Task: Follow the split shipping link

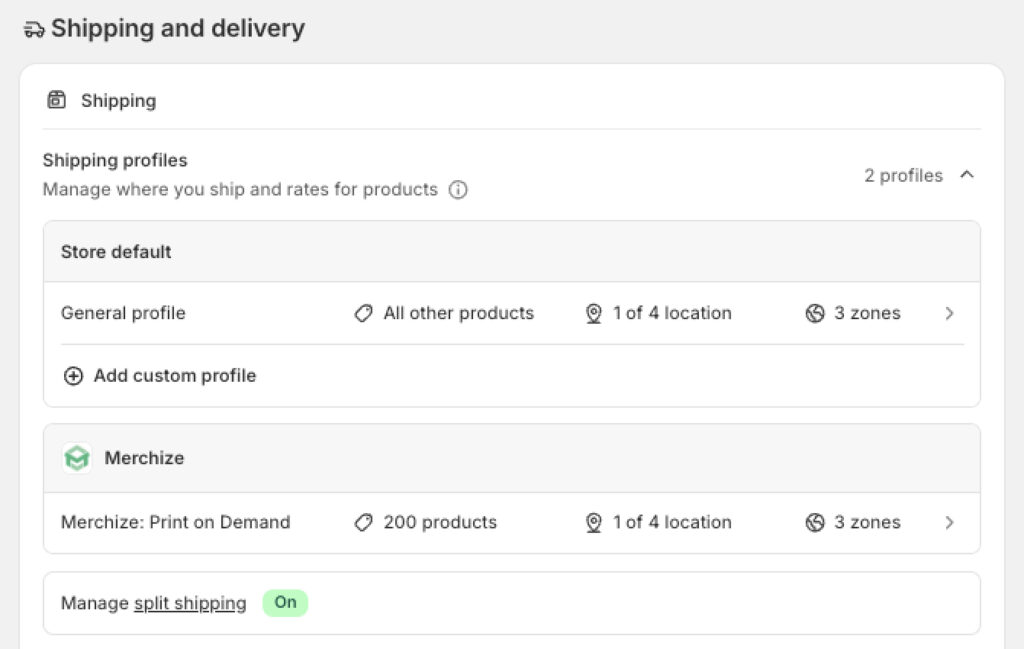Action: [x=190, y=603]
